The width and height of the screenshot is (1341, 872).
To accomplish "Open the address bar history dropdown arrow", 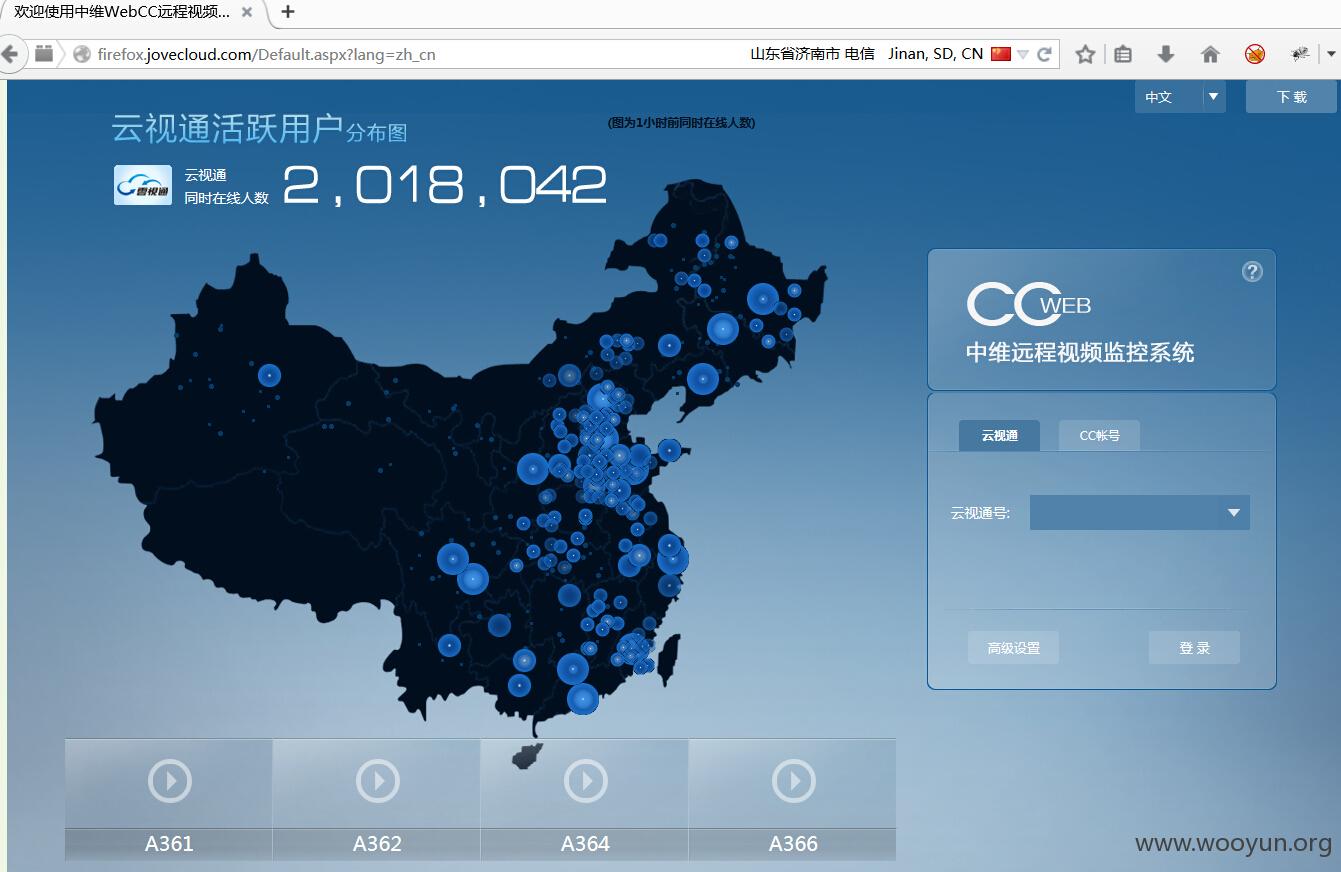I will point(1023,55).
